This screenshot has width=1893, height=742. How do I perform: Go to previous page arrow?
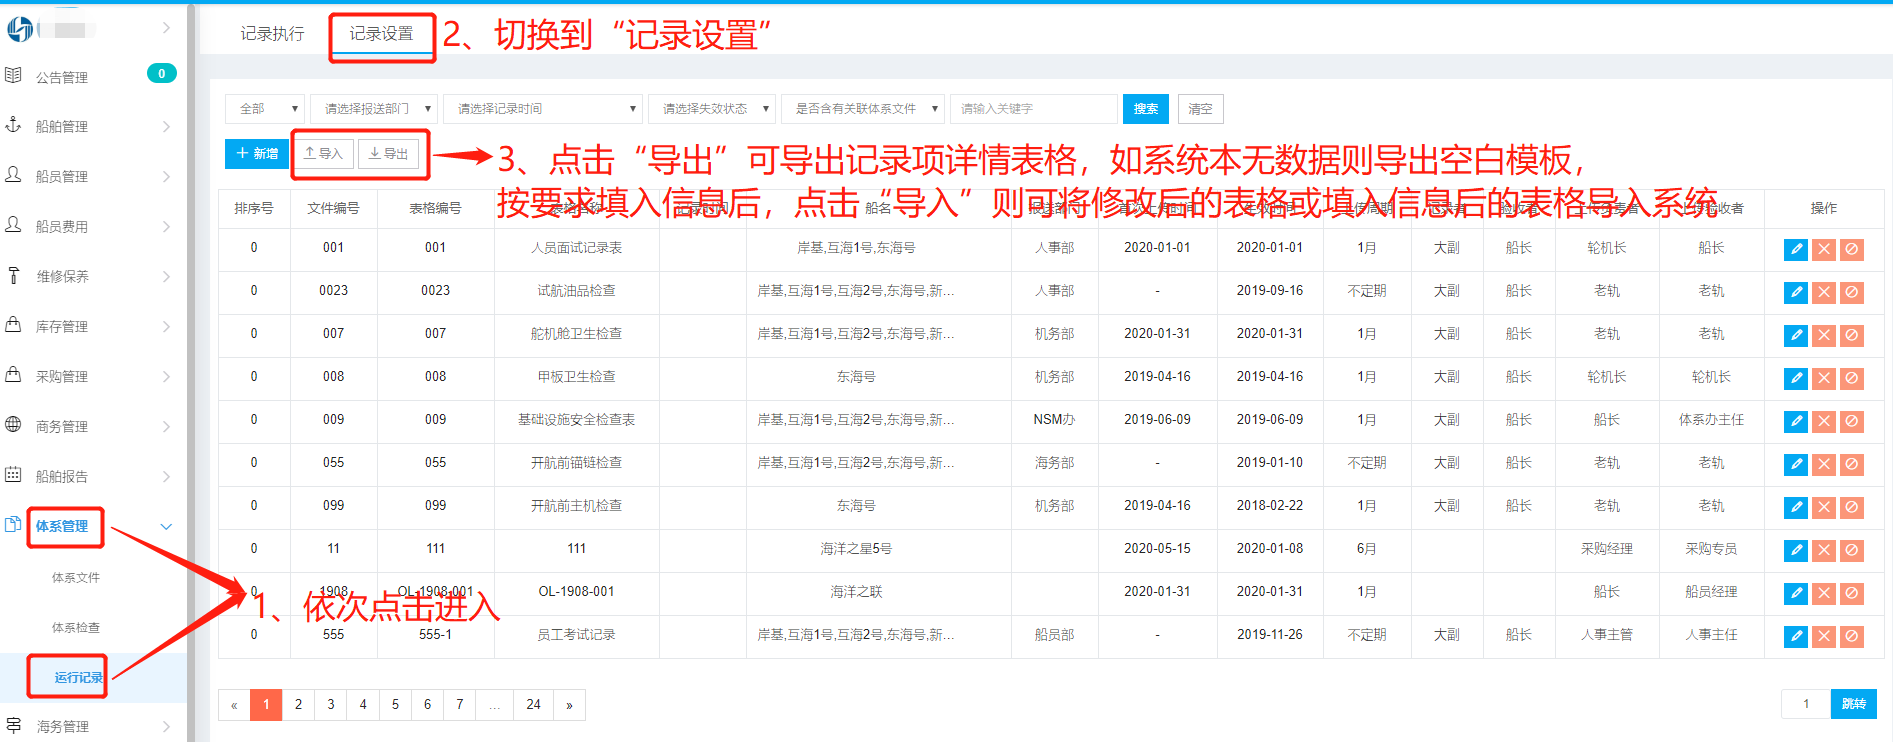(234, 705)
